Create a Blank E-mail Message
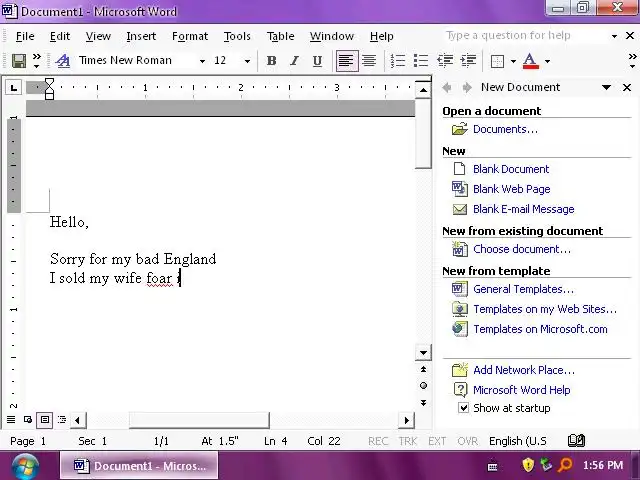This screenshot has width=640, height=480. pos(524,209)
